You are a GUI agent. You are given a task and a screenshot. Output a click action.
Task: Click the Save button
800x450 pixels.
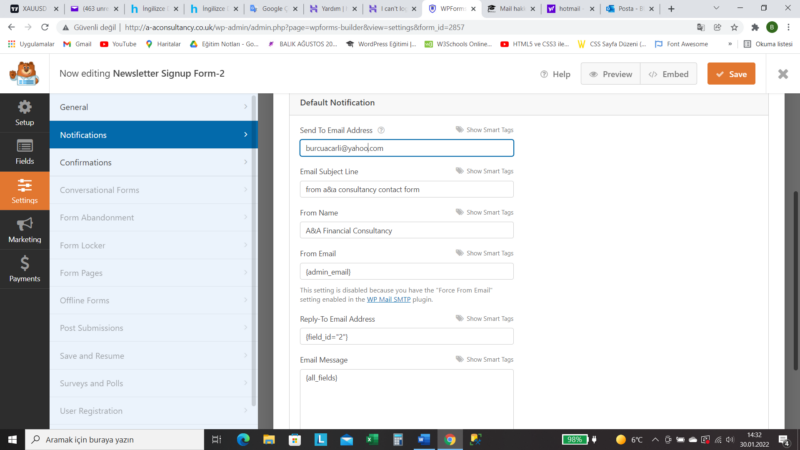coord(731,74)
